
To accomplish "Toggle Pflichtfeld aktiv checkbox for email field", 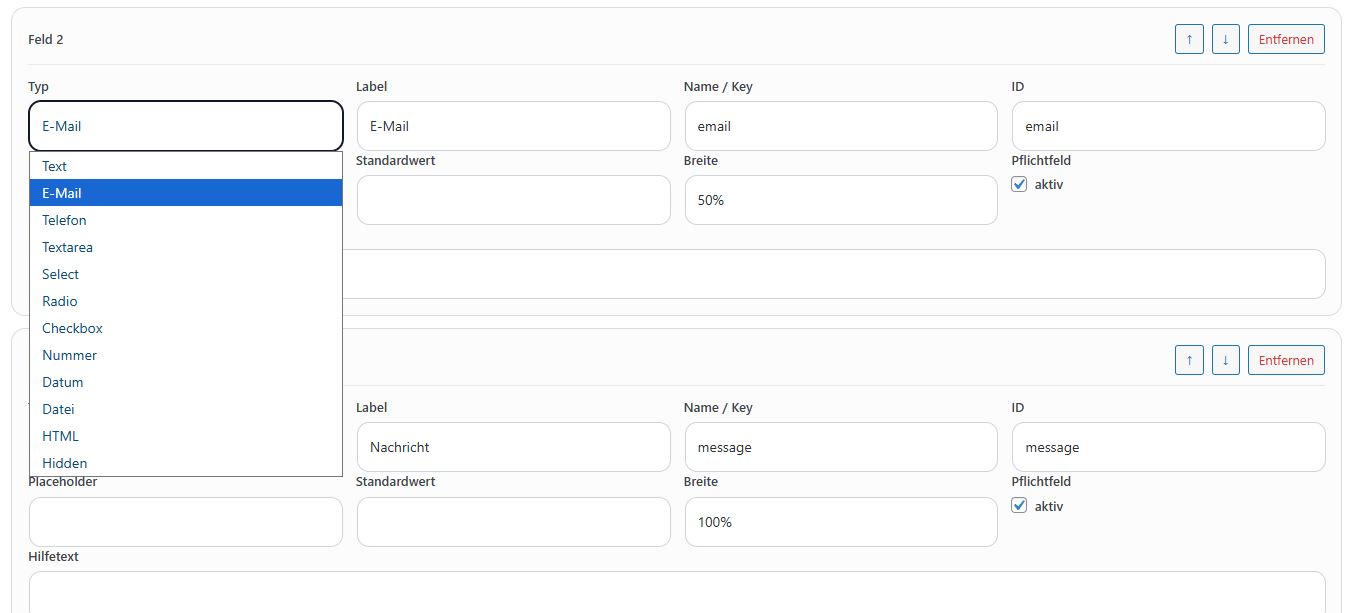I will [x=1019, y=184].
